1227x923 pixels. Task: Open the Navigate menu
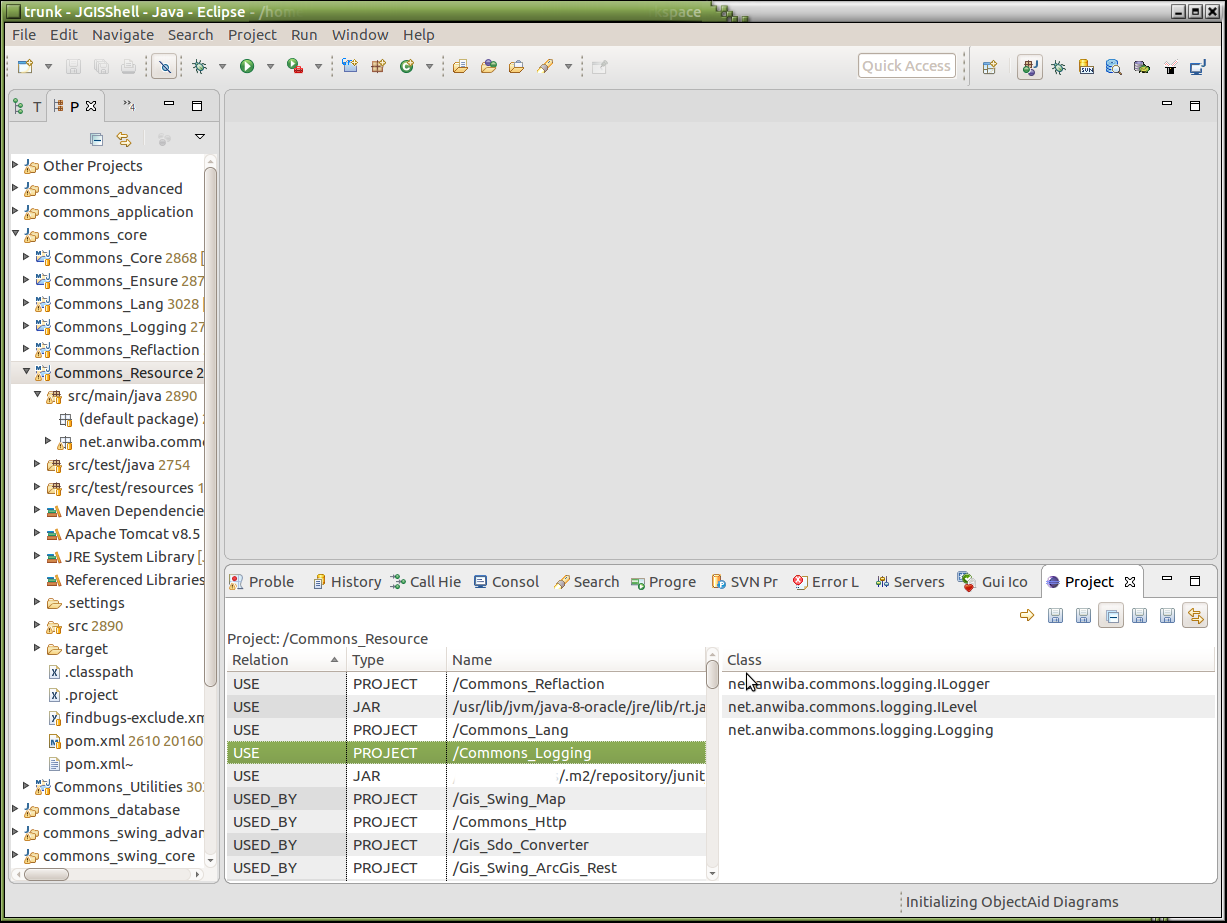pyautogui.click(x=123, y=34)
